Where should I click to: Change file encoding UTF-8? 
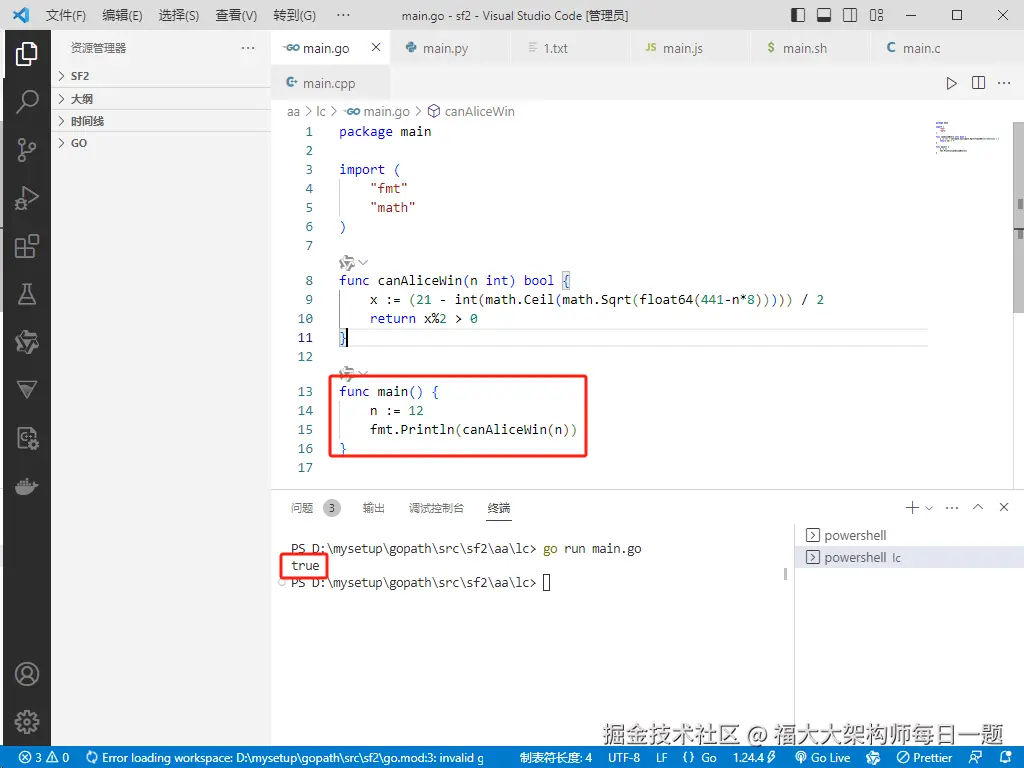click(624, 758)
